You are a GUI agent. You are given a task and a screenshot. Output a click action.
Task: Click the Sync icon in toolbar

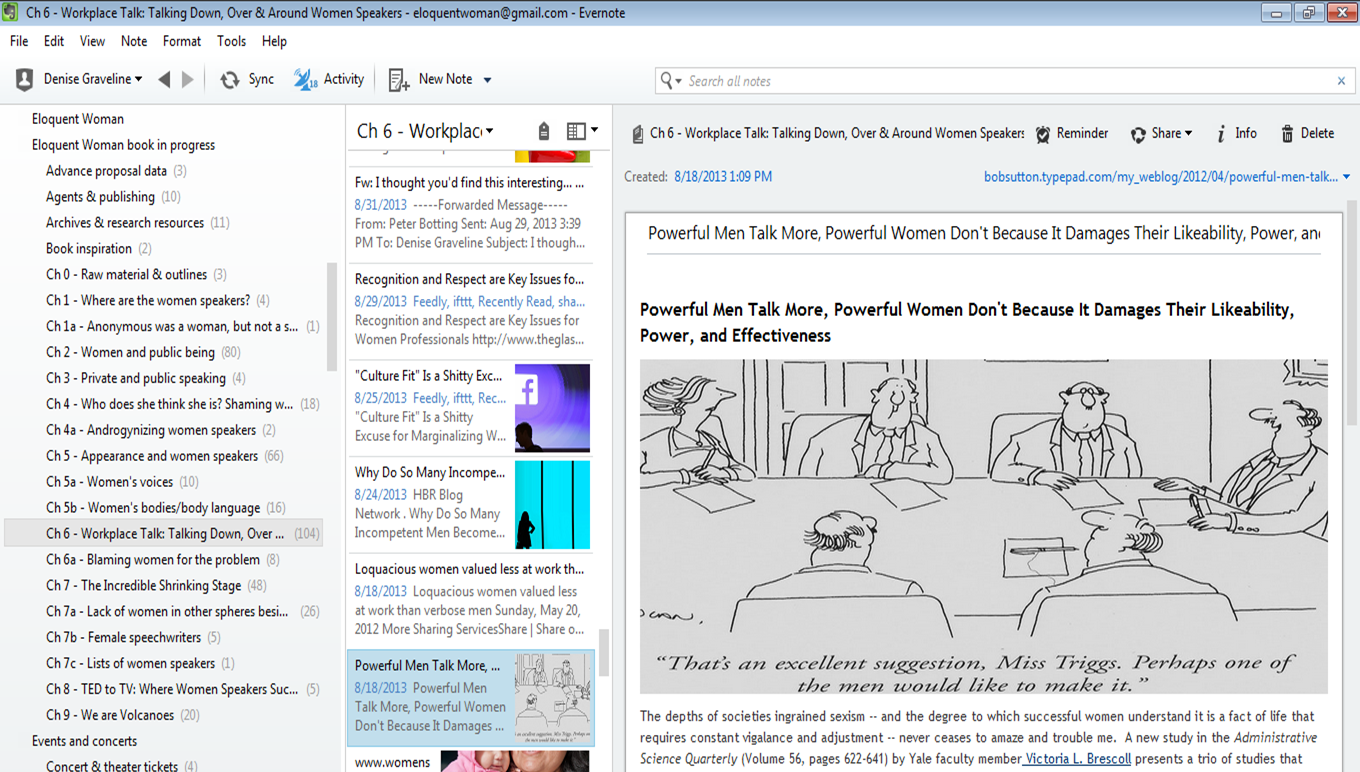[x=230, y=80]
